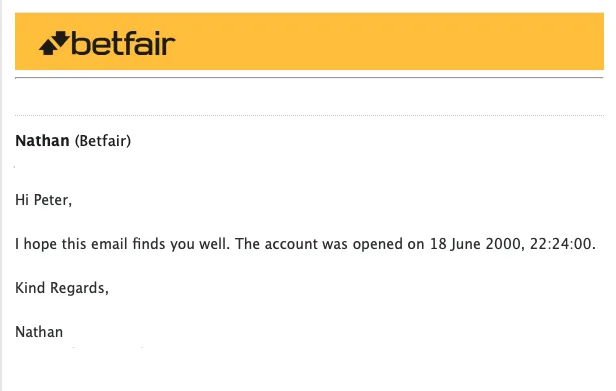This screenshot has height=391, width=616.
Task: Click the empty orange banner area
Action: coord(389,41)
